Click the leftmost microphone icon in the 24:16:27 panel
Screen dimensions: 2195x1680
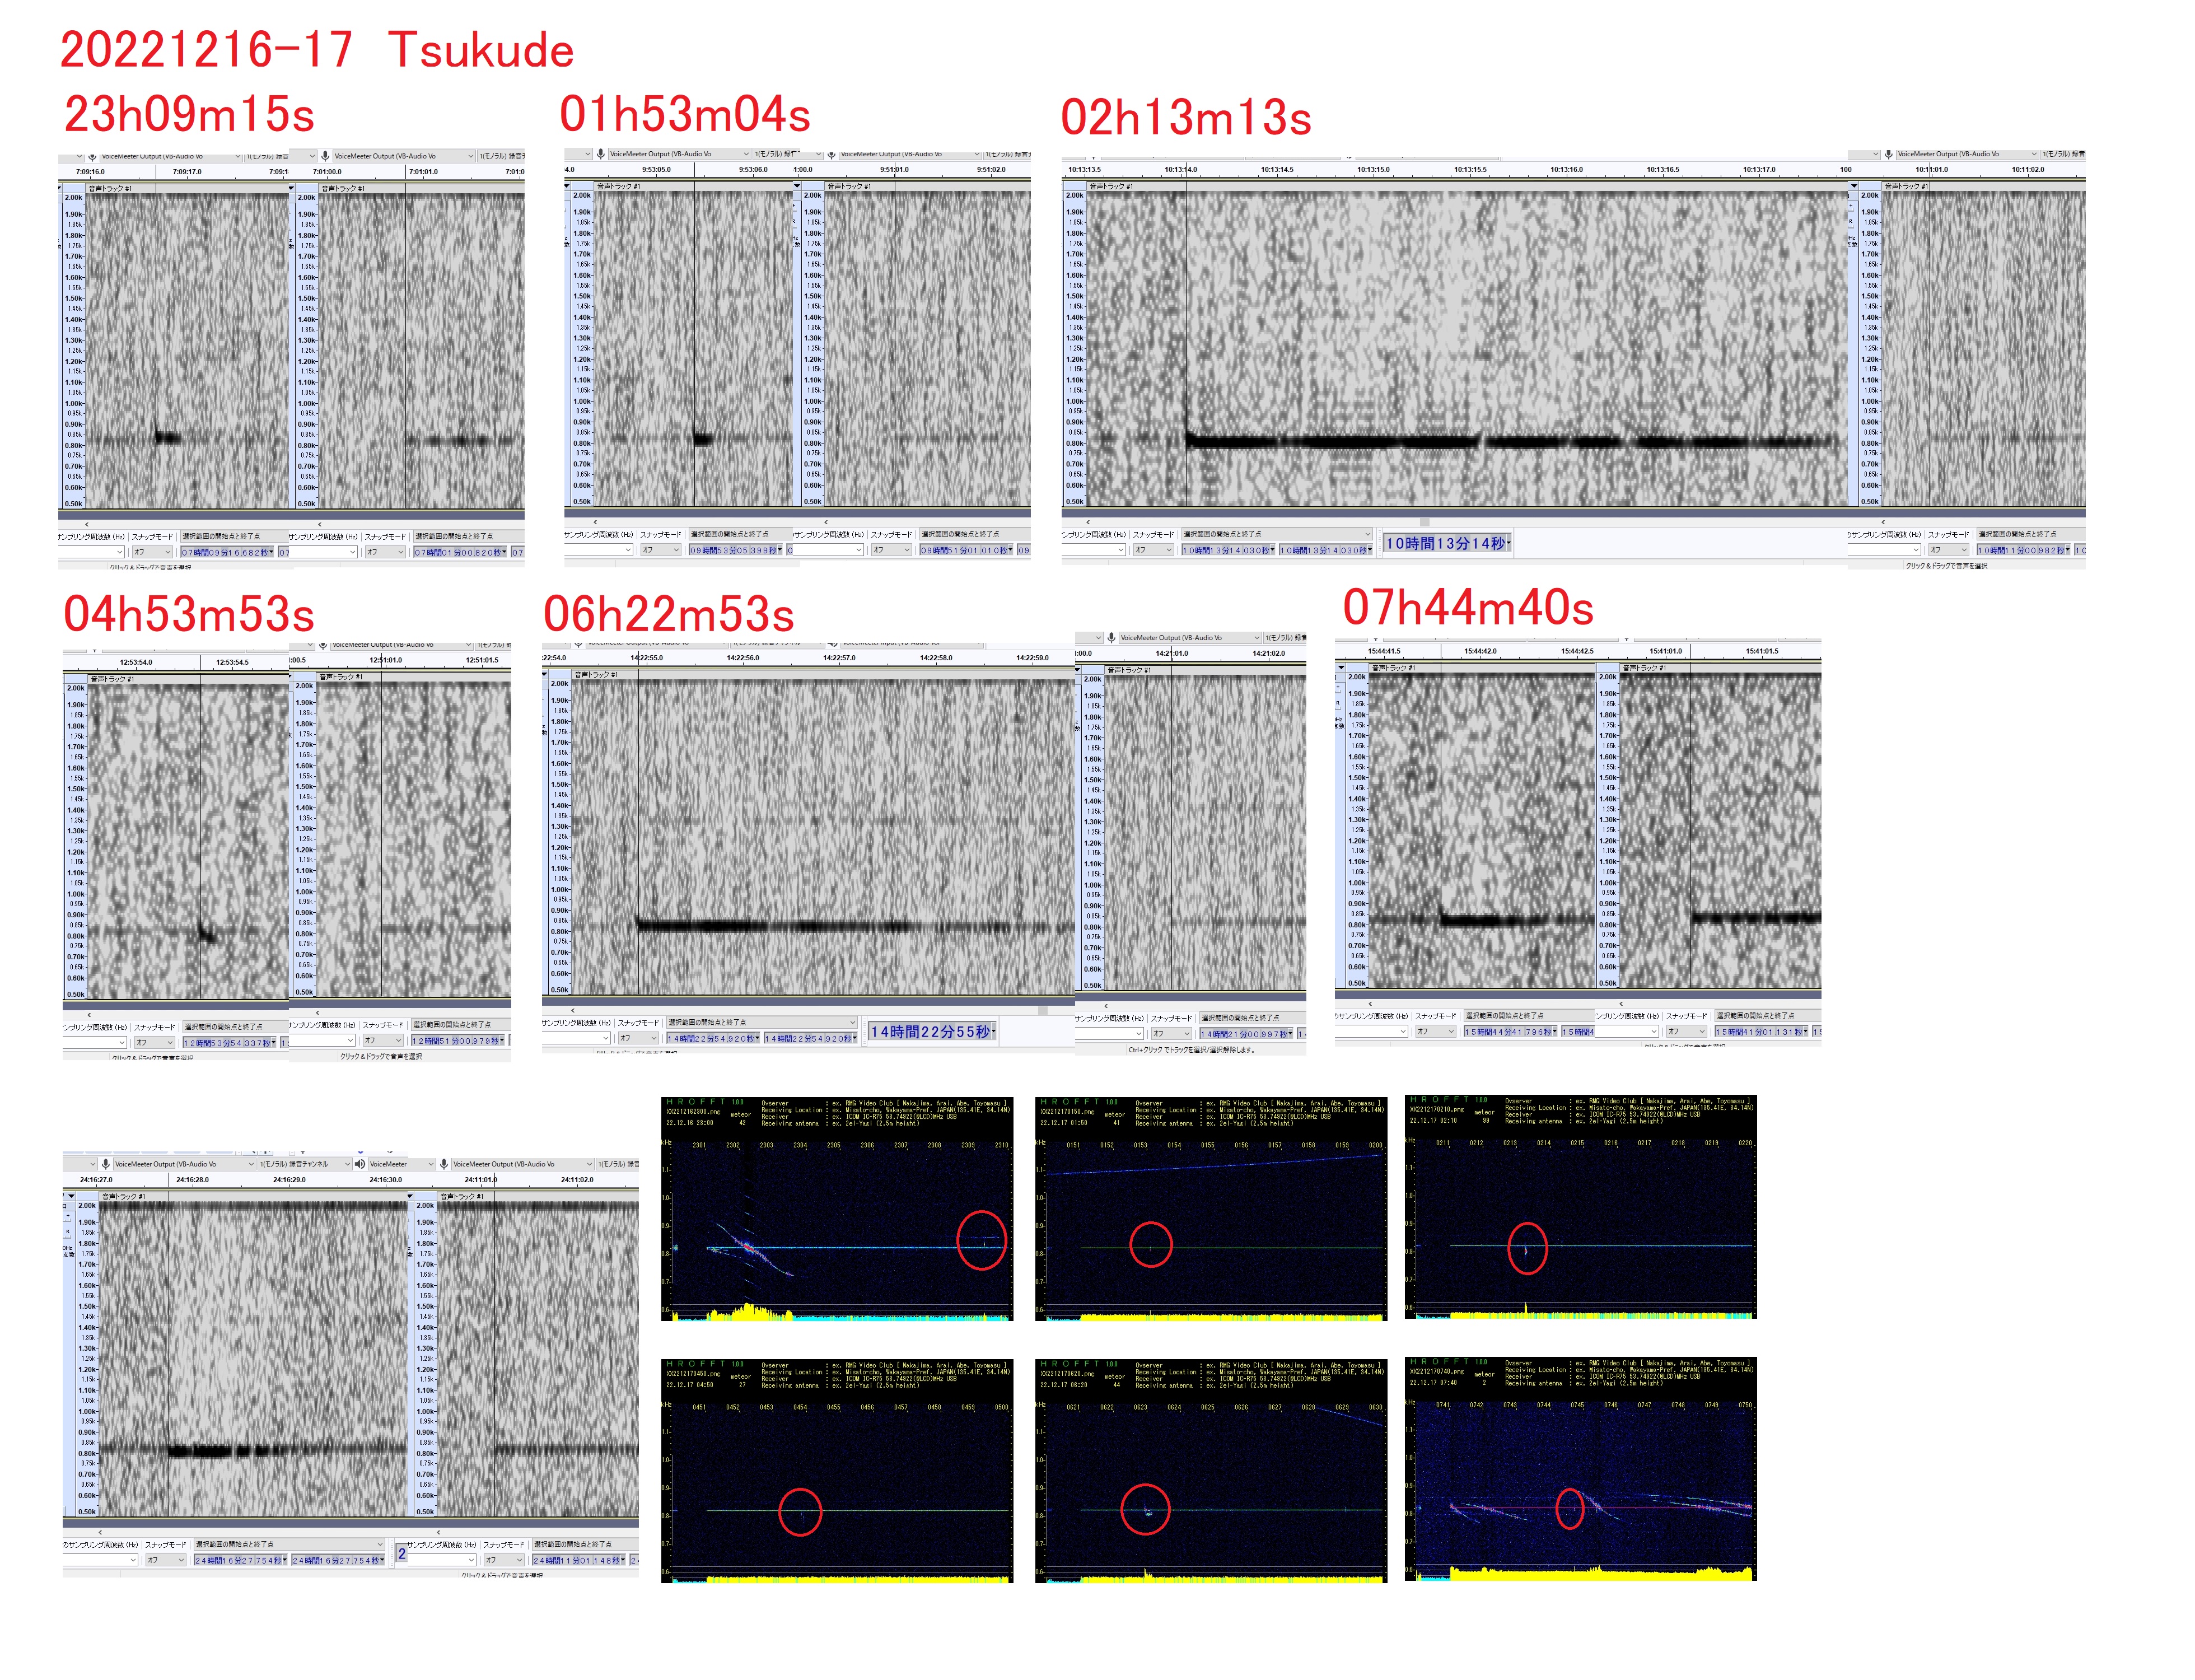coord(106,1163)
